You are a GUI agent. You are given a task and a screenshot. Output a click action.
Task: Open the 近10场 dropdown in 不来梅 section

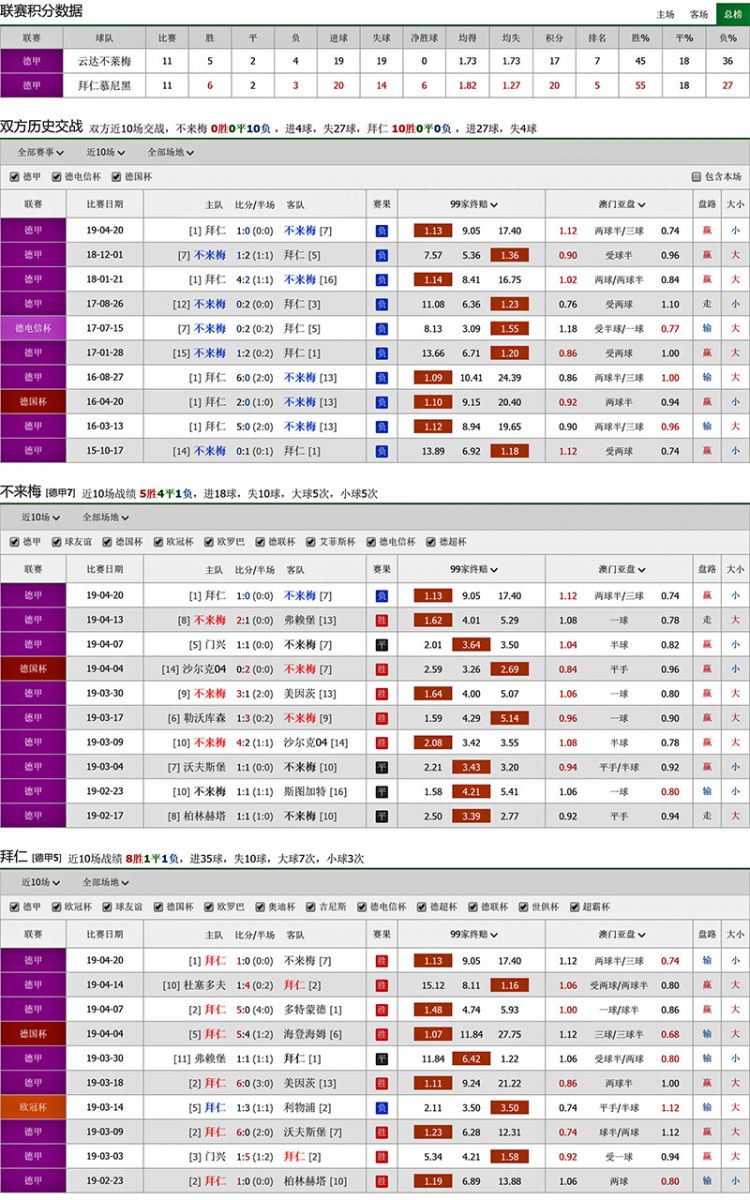point(41,518)
